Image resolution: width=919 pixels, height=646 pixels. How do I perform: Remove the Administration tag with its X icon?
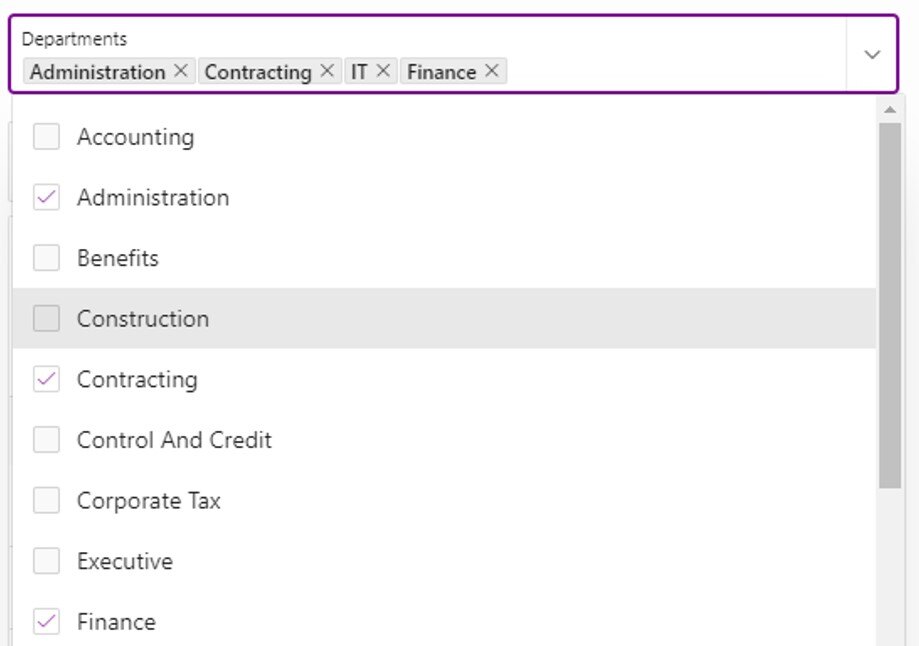tap(181, 71)
